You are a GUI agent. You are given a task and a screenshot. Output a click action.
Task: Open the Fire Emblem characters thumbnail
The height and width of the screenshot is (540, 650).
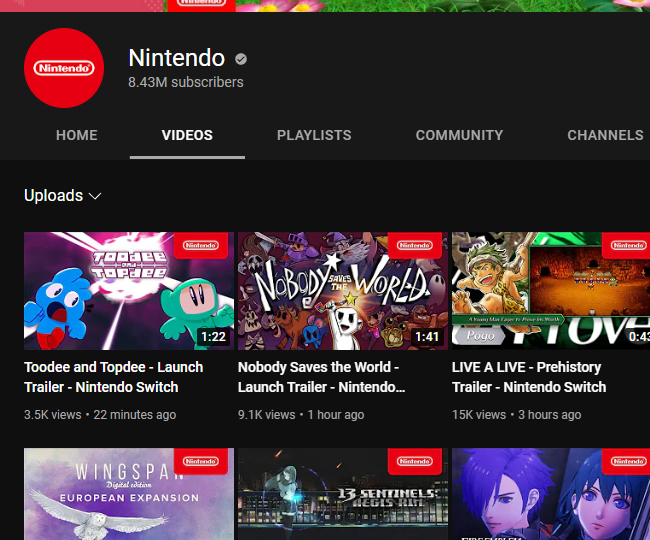(x=551, y=494)
